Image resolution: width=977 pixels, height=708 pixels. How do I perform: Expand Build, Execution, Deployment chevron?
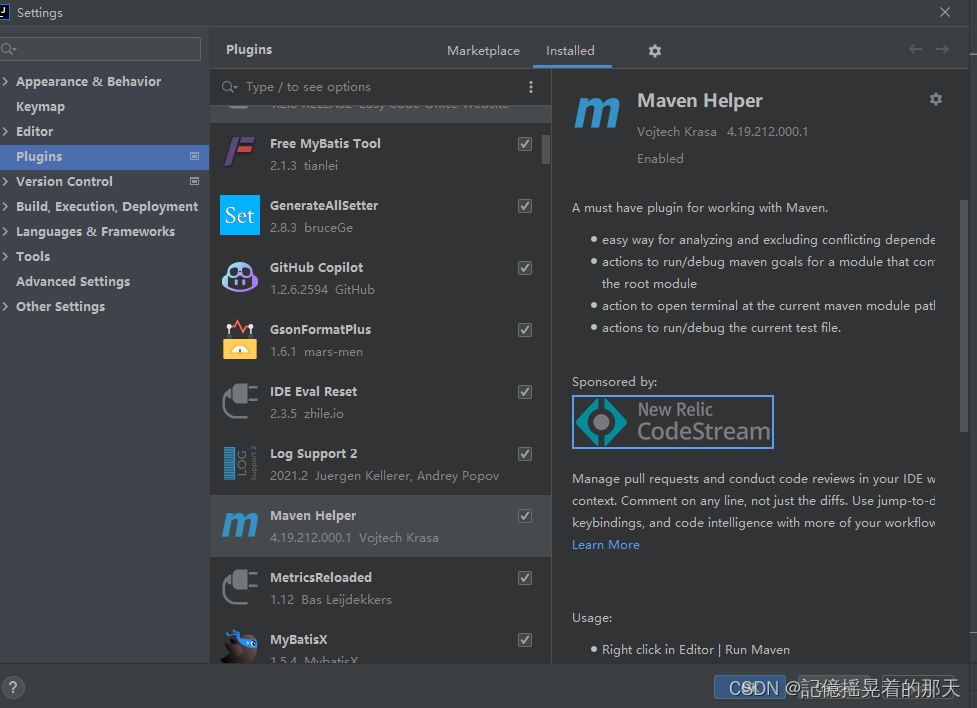coord(5,206)
